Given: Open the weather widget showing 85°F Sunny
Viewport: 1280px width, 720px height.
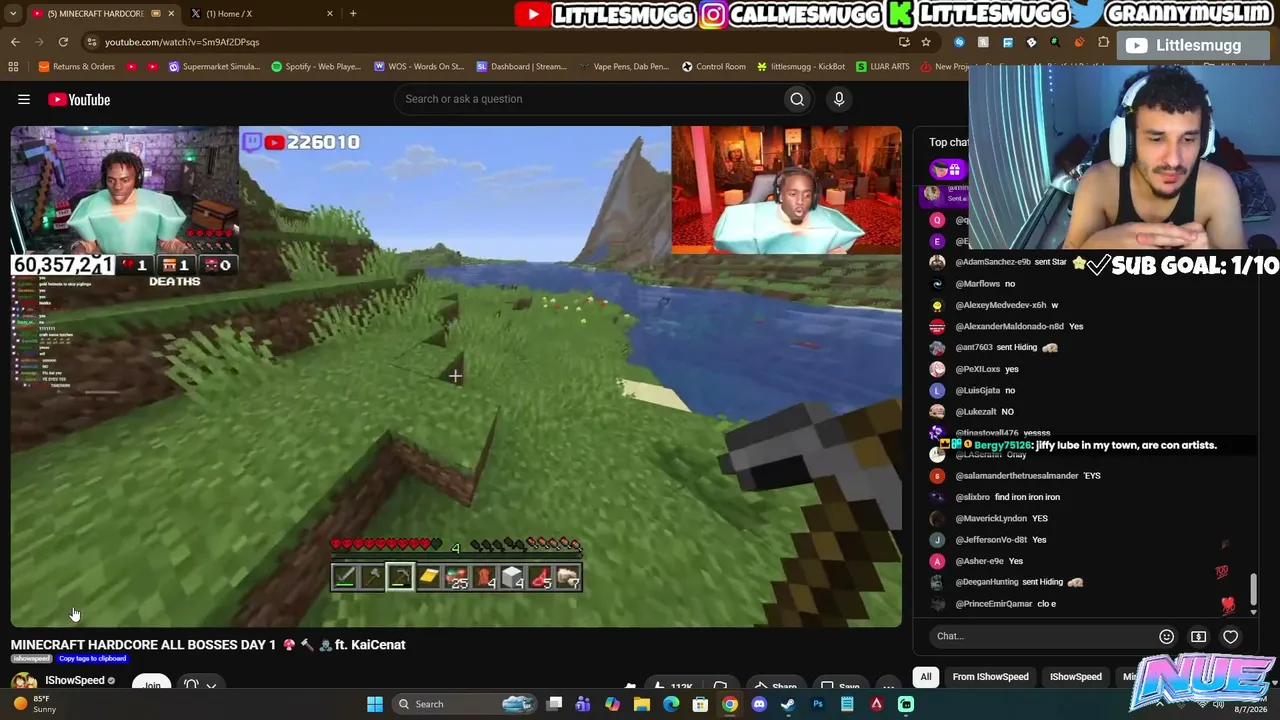Looking at the screenshot, I should coord(35,704).
